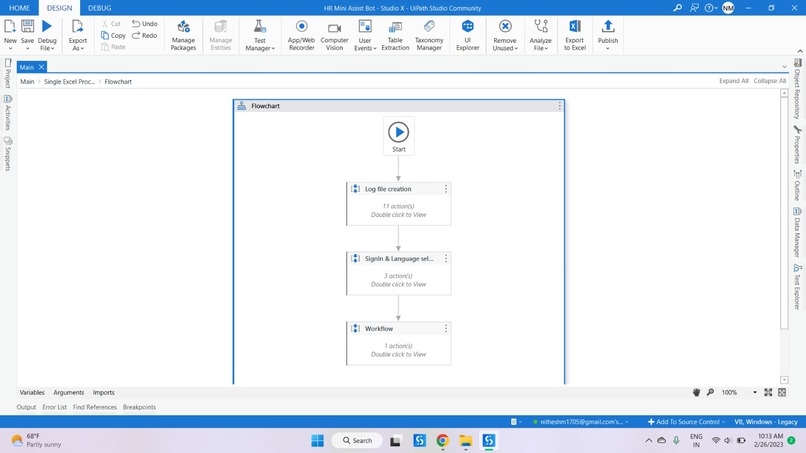The height and width of the screenshot is (453, 806).
Task: Select SignIn & Language sel... activity
Action: [x=399, y=273]
